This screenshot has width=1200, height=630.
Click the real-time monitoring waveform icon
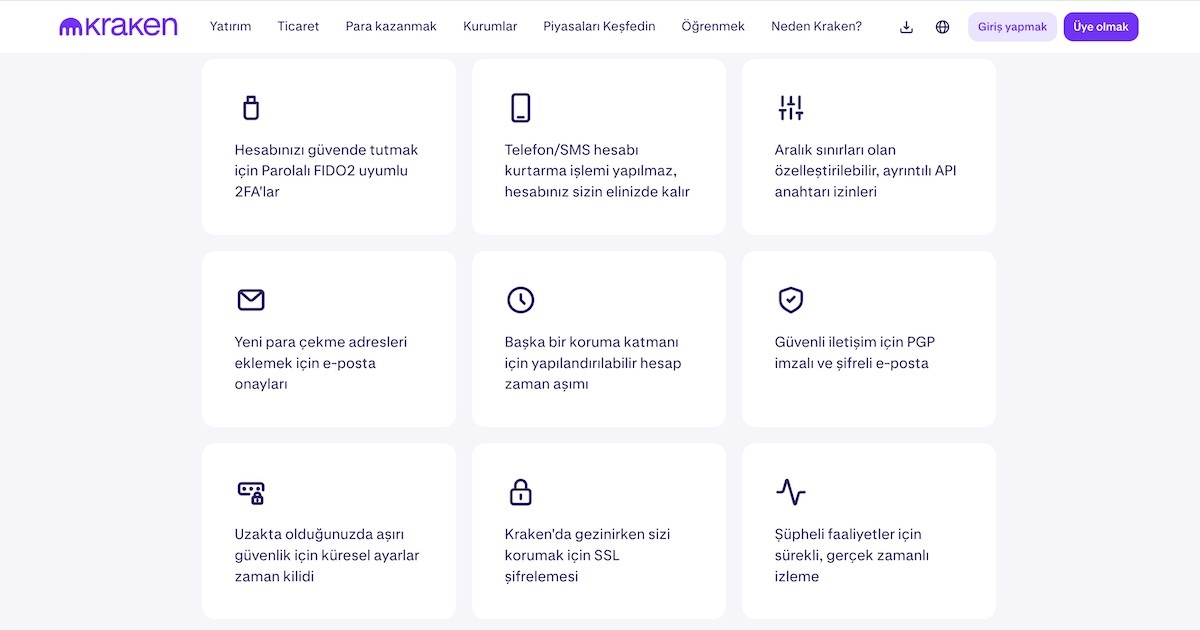[x=790, y=492]
